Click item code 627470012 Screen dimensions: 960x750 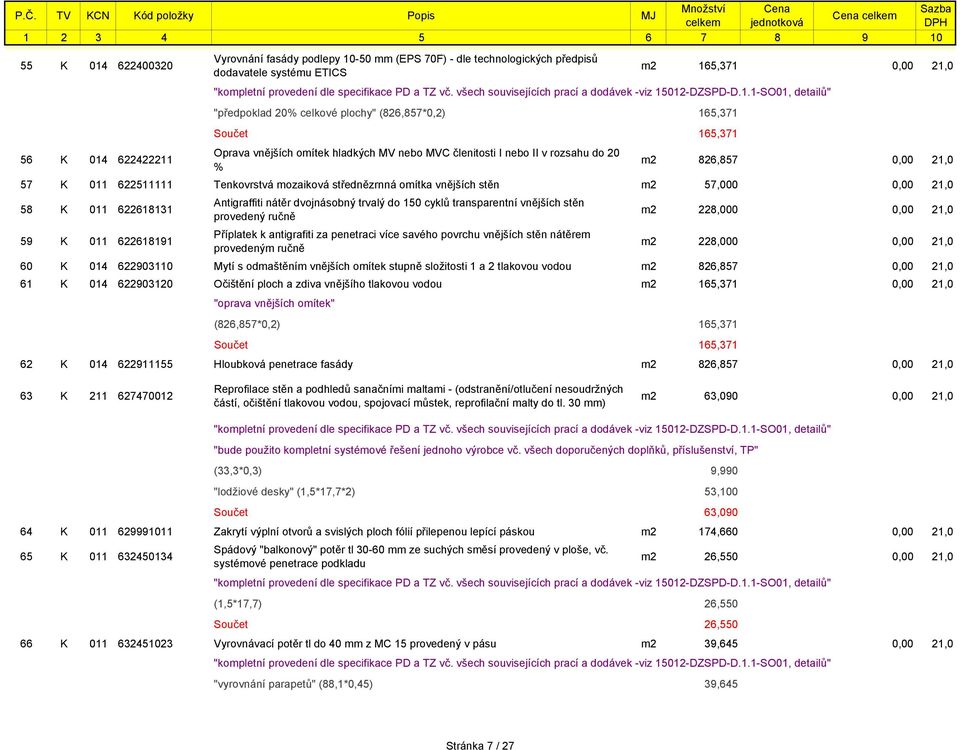click(145, 396)
